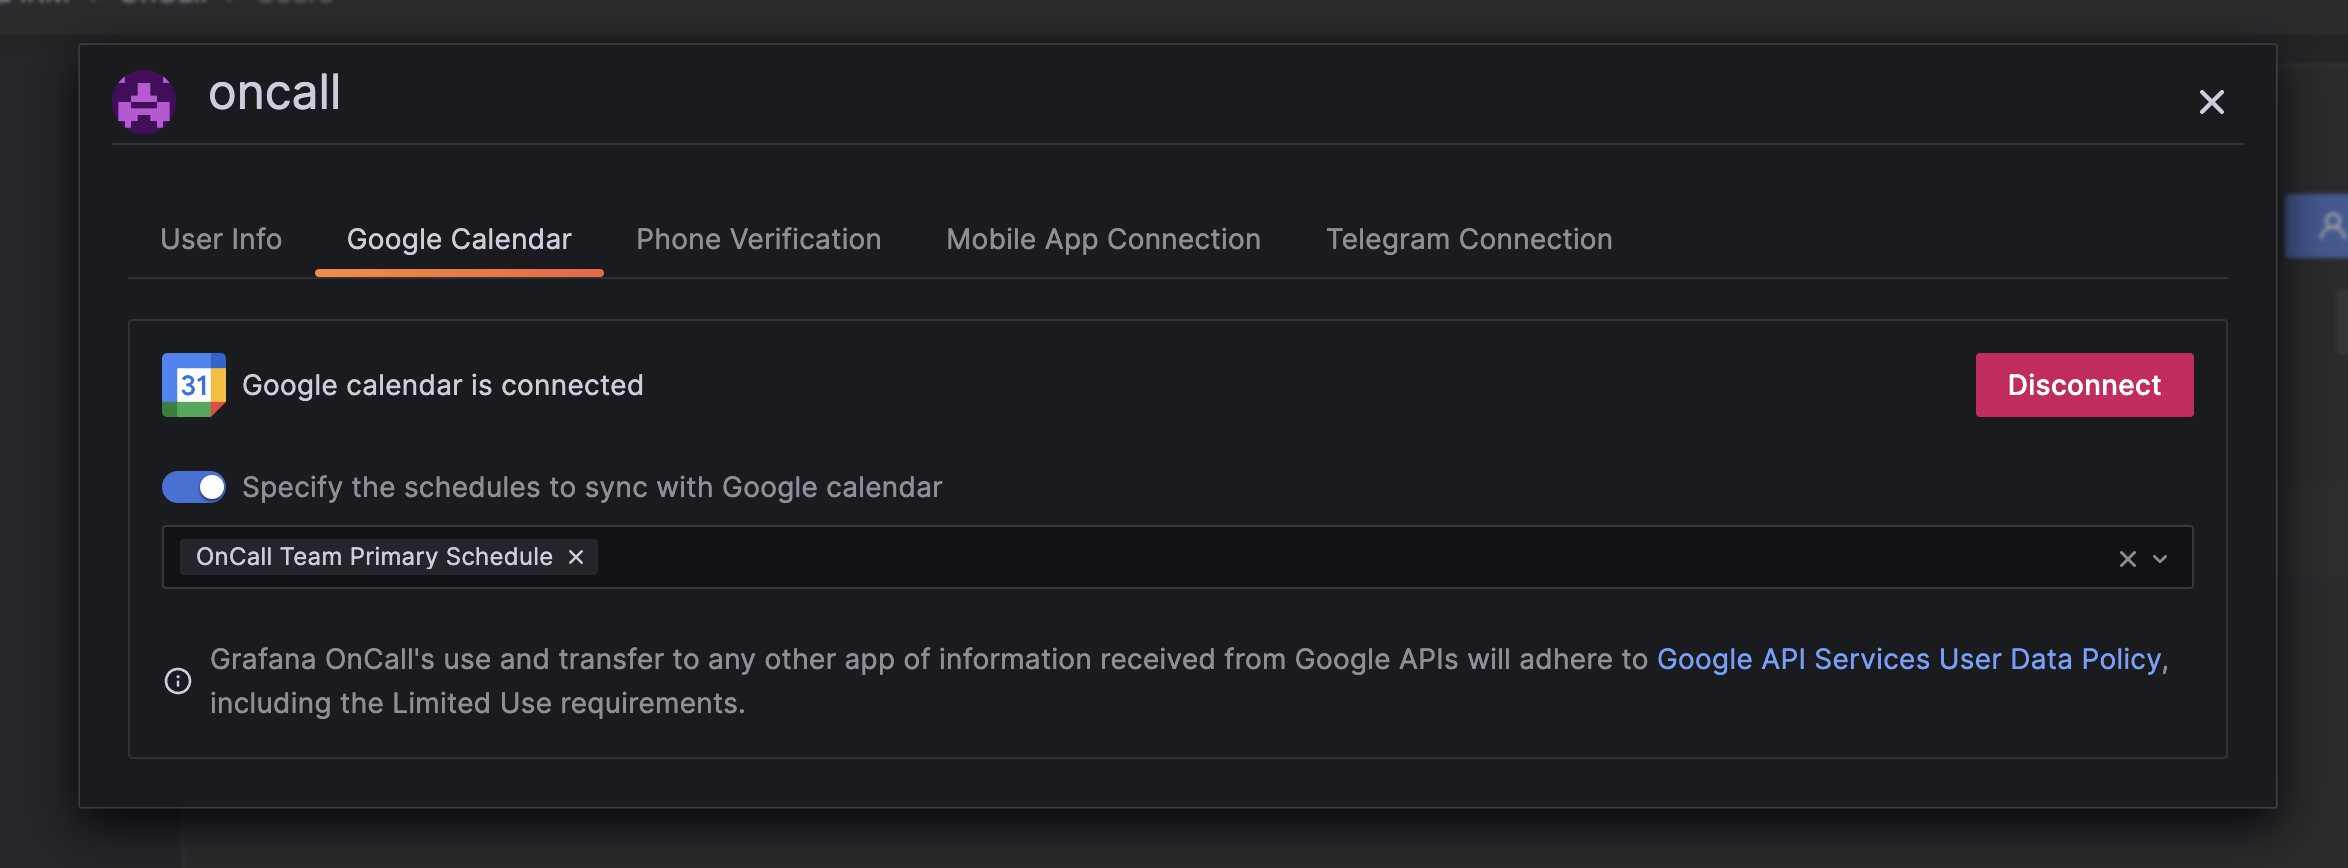This screenshot has height=868, width=2348.
Task: Click the OnCall Team Primary Schedule tag label
Action: tap(371, 557)
